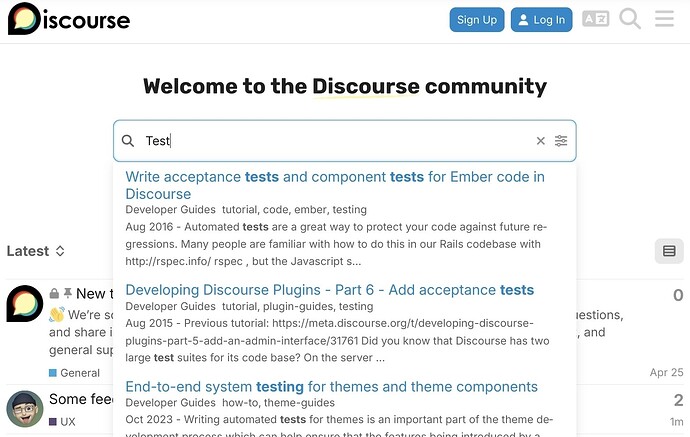Image resolution: width=690 pixels, height=437 pixels.
Task: Click the 'tutorial, code, ember, testing' tags text
Action: pos(294,209)
